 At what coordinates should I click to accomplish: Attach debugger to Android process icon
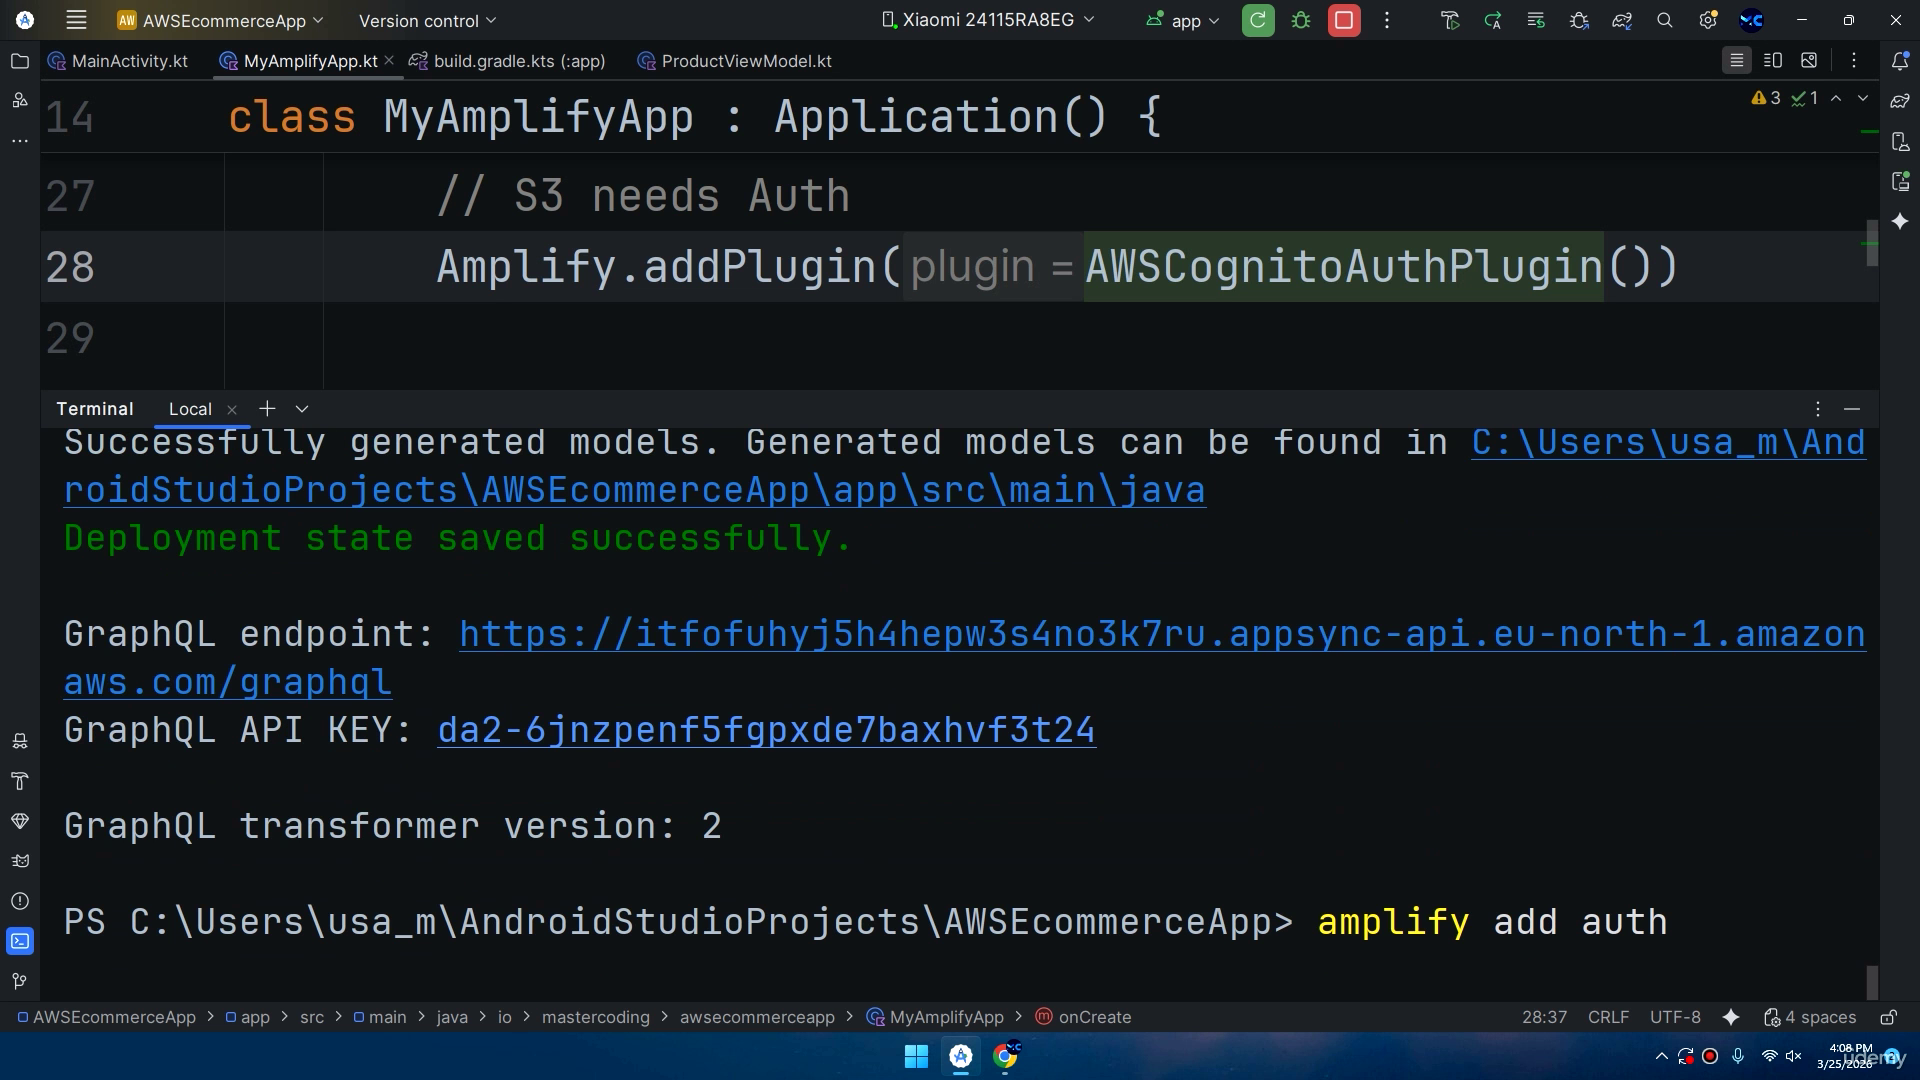click(x=1579, y=20)
